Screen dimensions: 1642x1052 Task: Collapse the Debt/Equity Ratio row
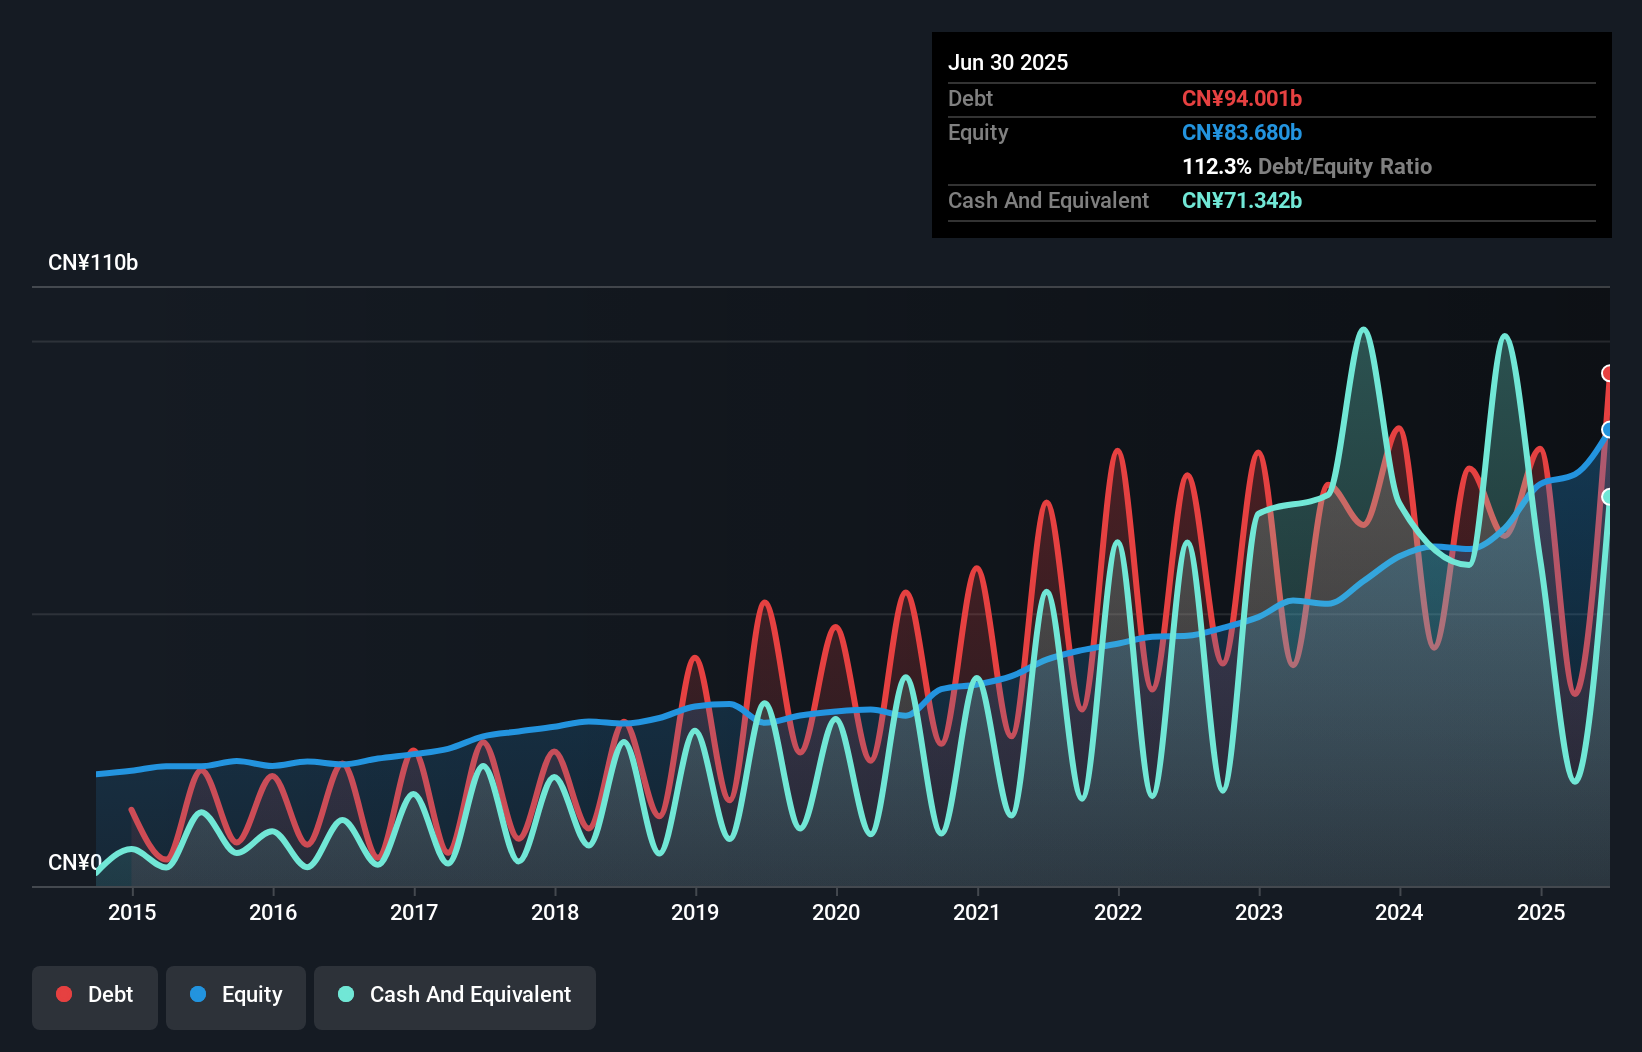[1307, 166]
